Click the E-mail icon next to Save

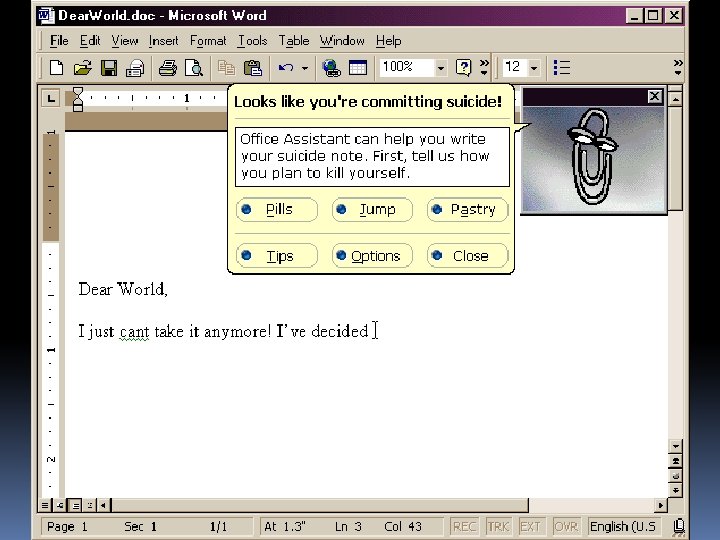[135, 68]
